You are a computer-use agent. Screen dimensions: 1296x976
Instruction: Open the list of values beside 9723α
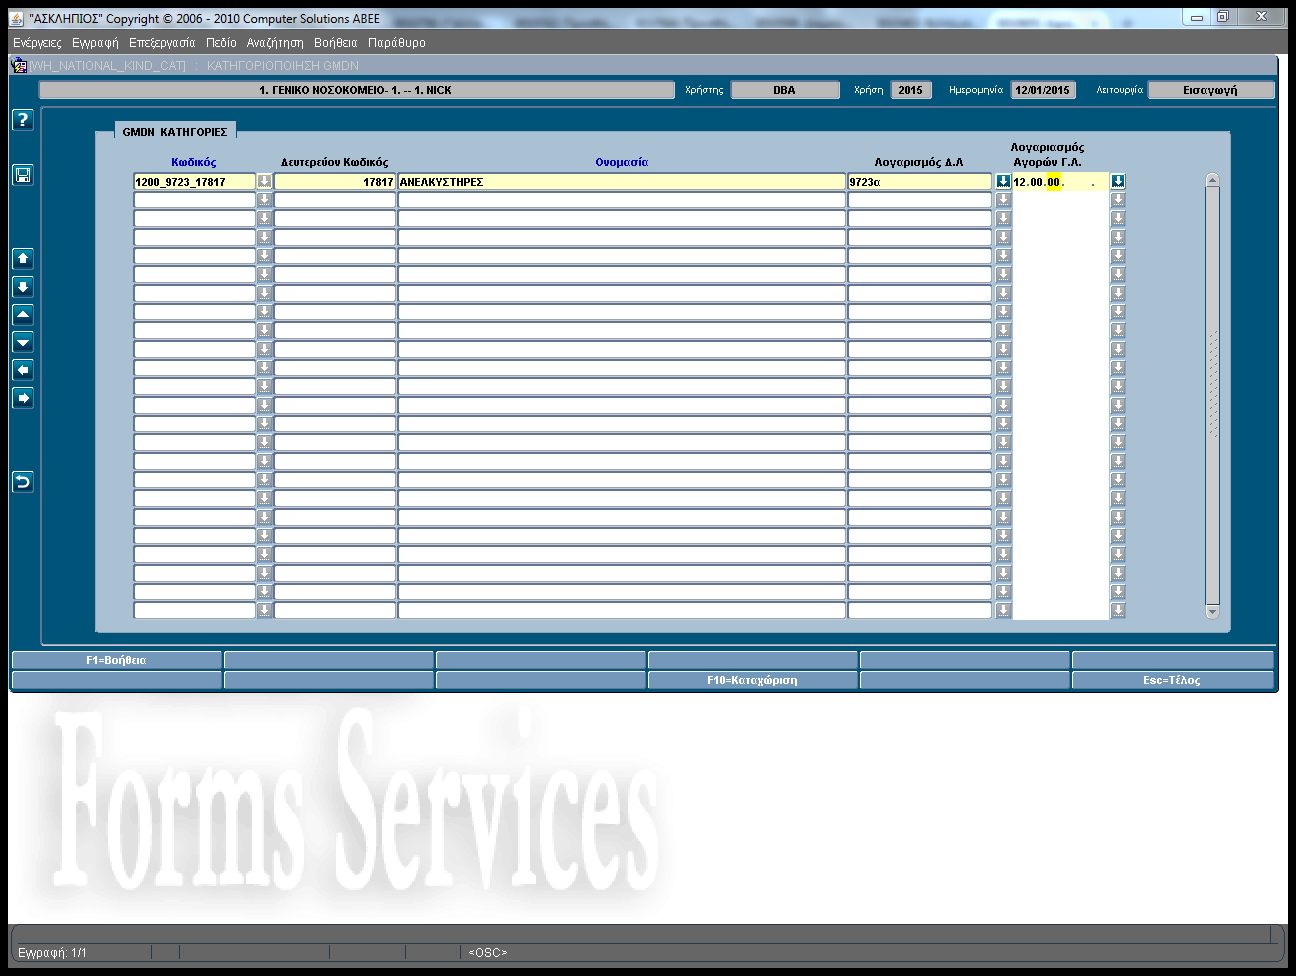pos(1003,181)
